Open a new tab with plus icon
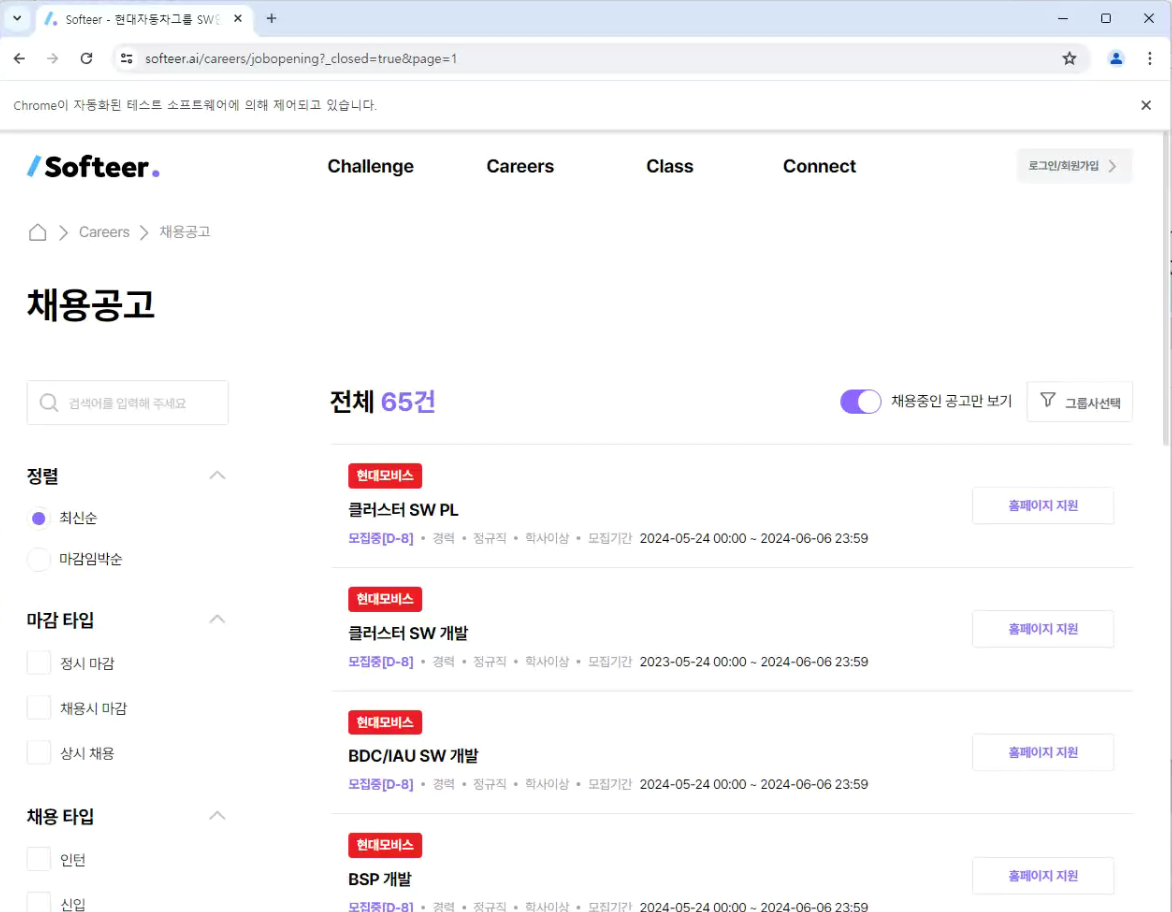This screenshot has height=912, width=1172. click(x=271, y=19)
